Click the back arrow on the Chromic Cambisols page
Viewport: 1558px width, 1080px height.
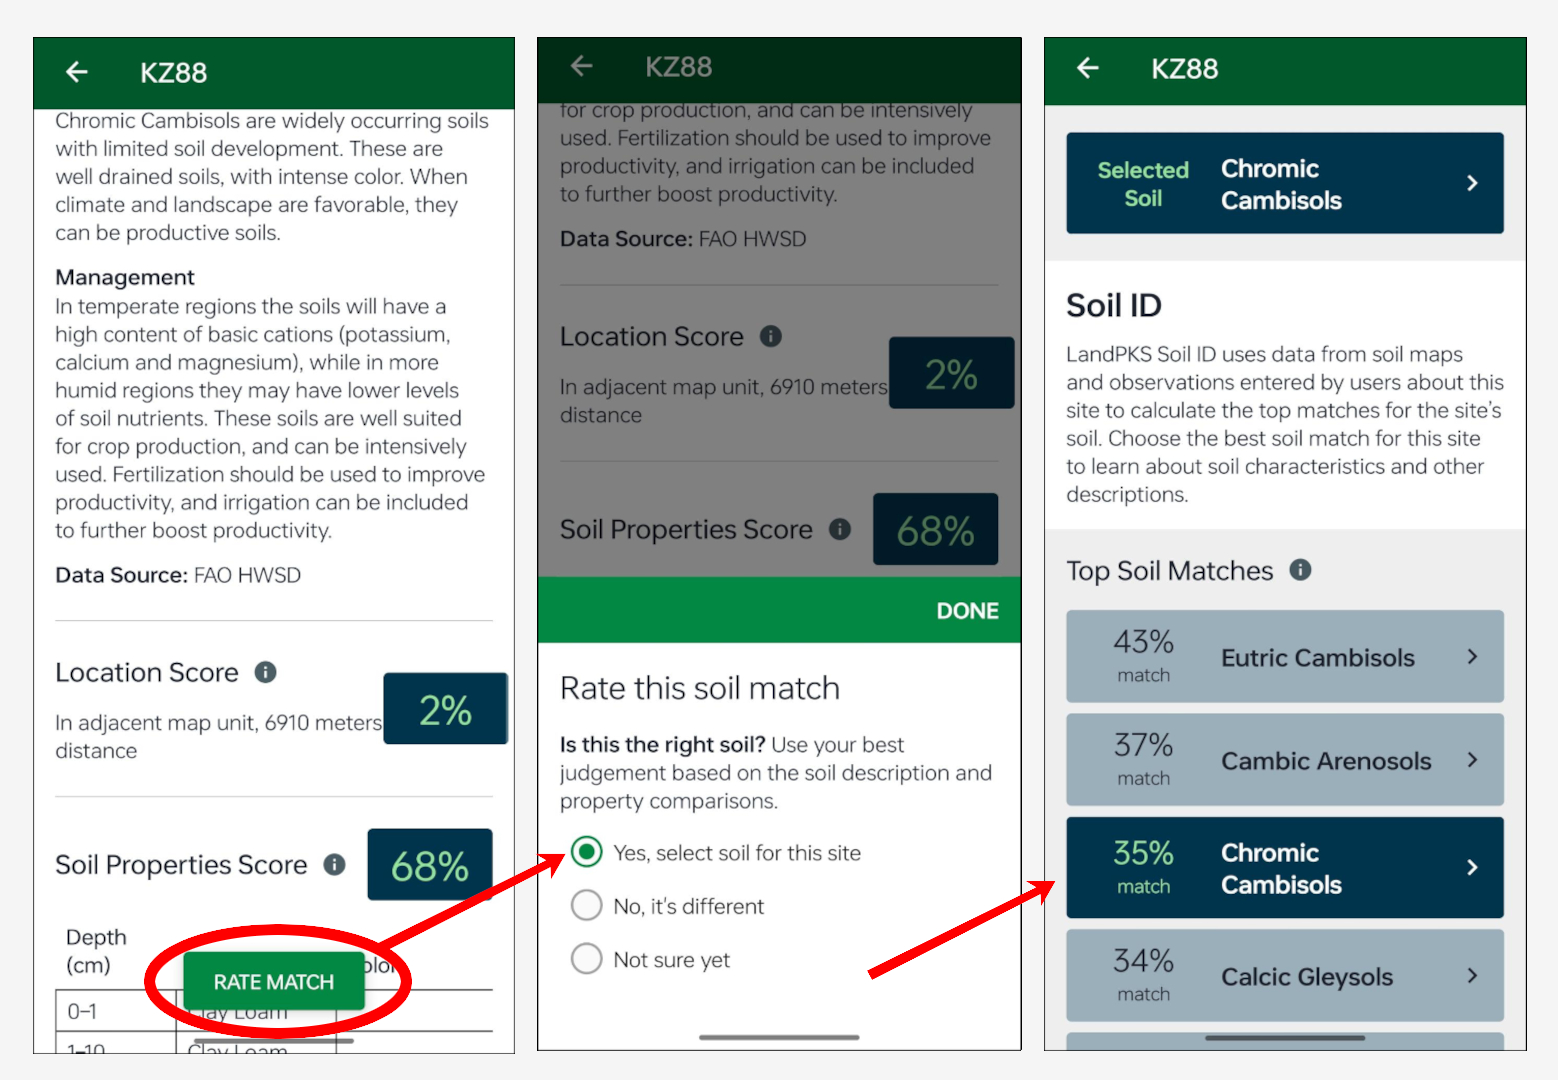click(x=77, y=72)
